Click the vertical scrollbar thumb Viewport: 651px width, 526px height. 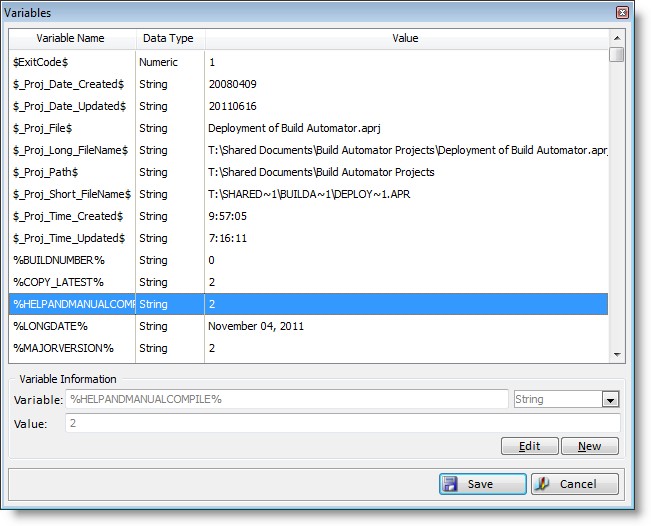[x=617, y=54]
